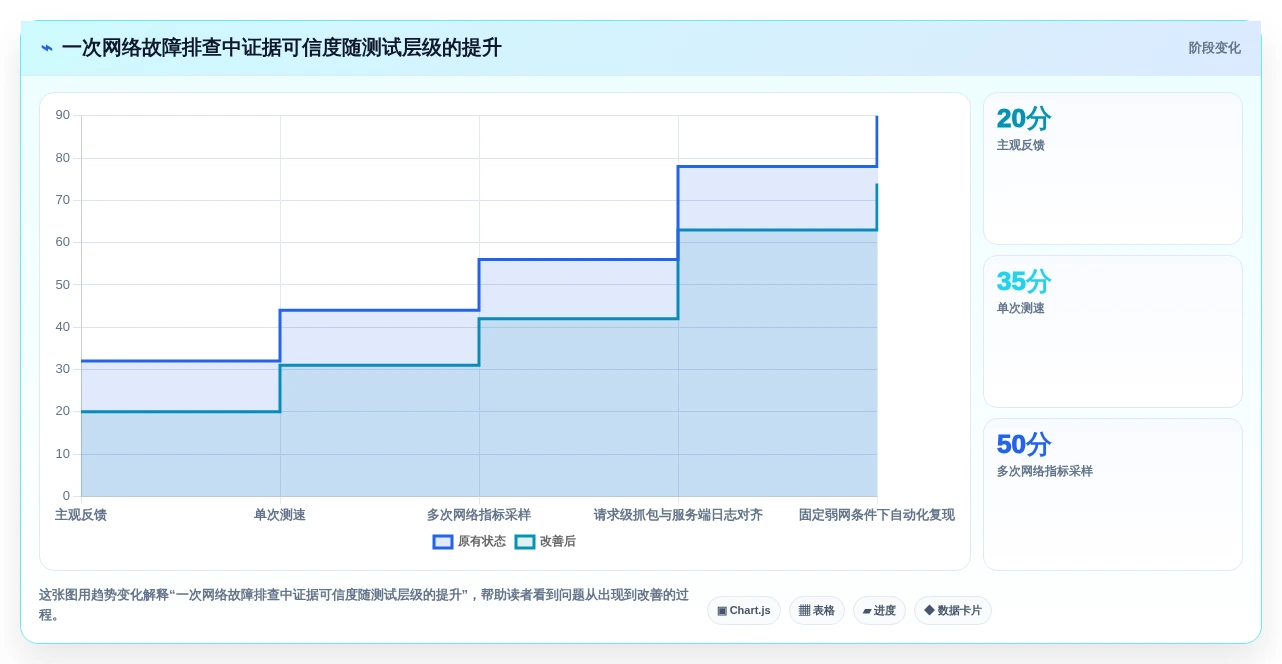The image size is (1282, 664).
Task: Open the 35分 单次测速 card
Action: pyautogui.click(x=1113, y=331)
